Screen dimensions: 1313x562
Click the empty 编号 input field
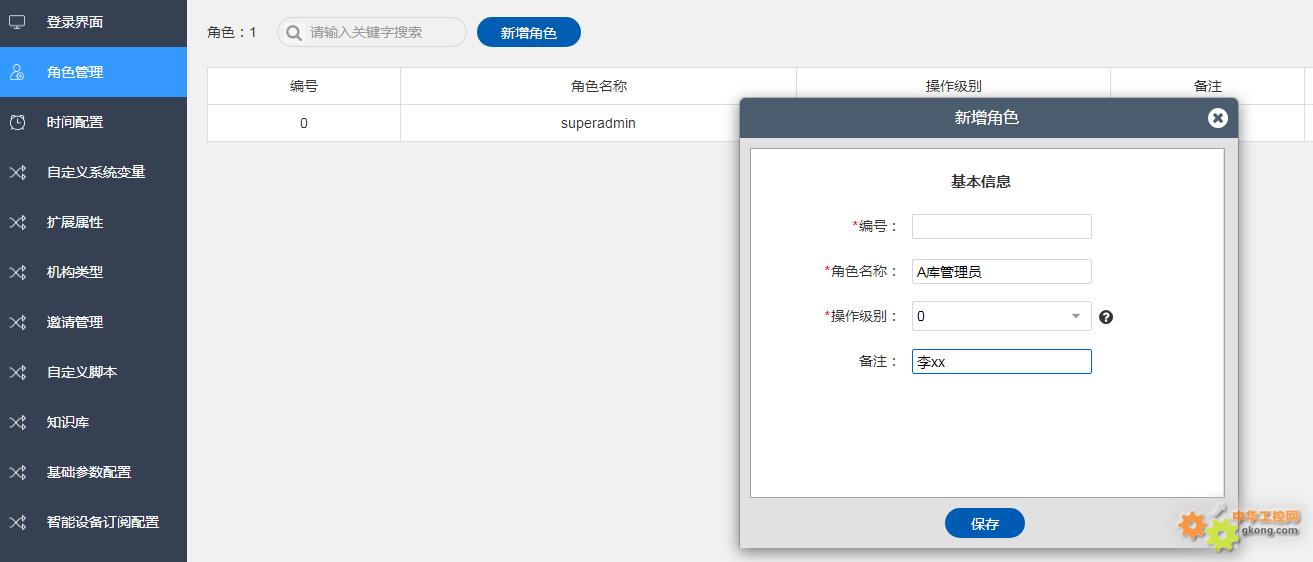coord(1002,226)
